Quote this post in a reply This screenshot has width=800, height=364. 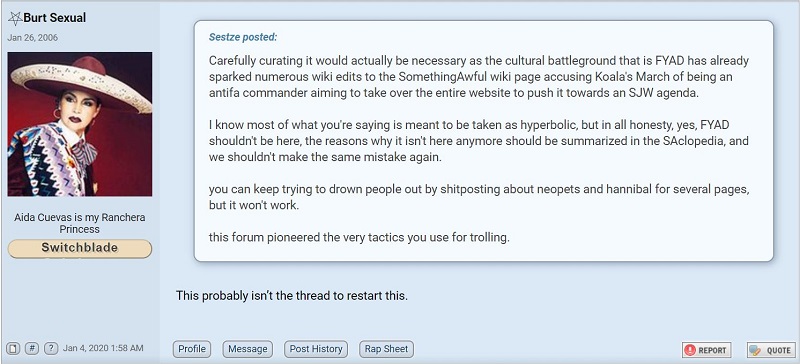[771, 350]
